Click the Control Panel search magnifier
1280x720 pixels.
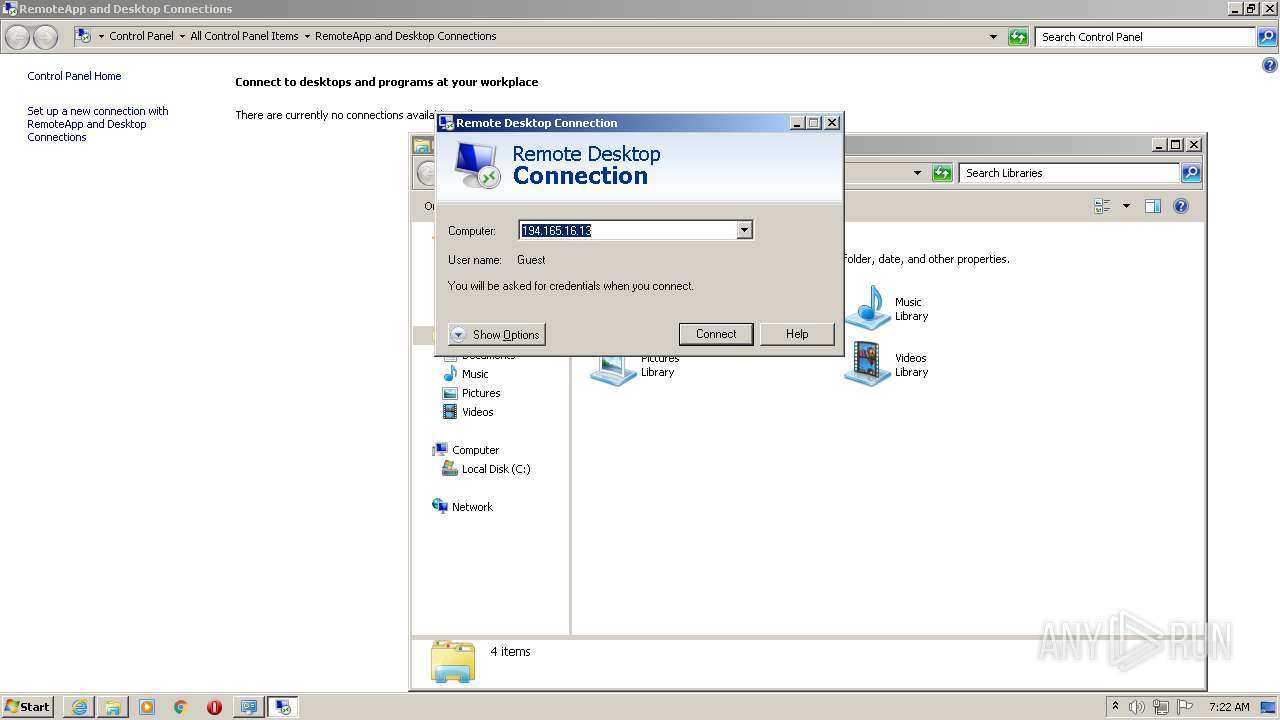(1266, 37)
